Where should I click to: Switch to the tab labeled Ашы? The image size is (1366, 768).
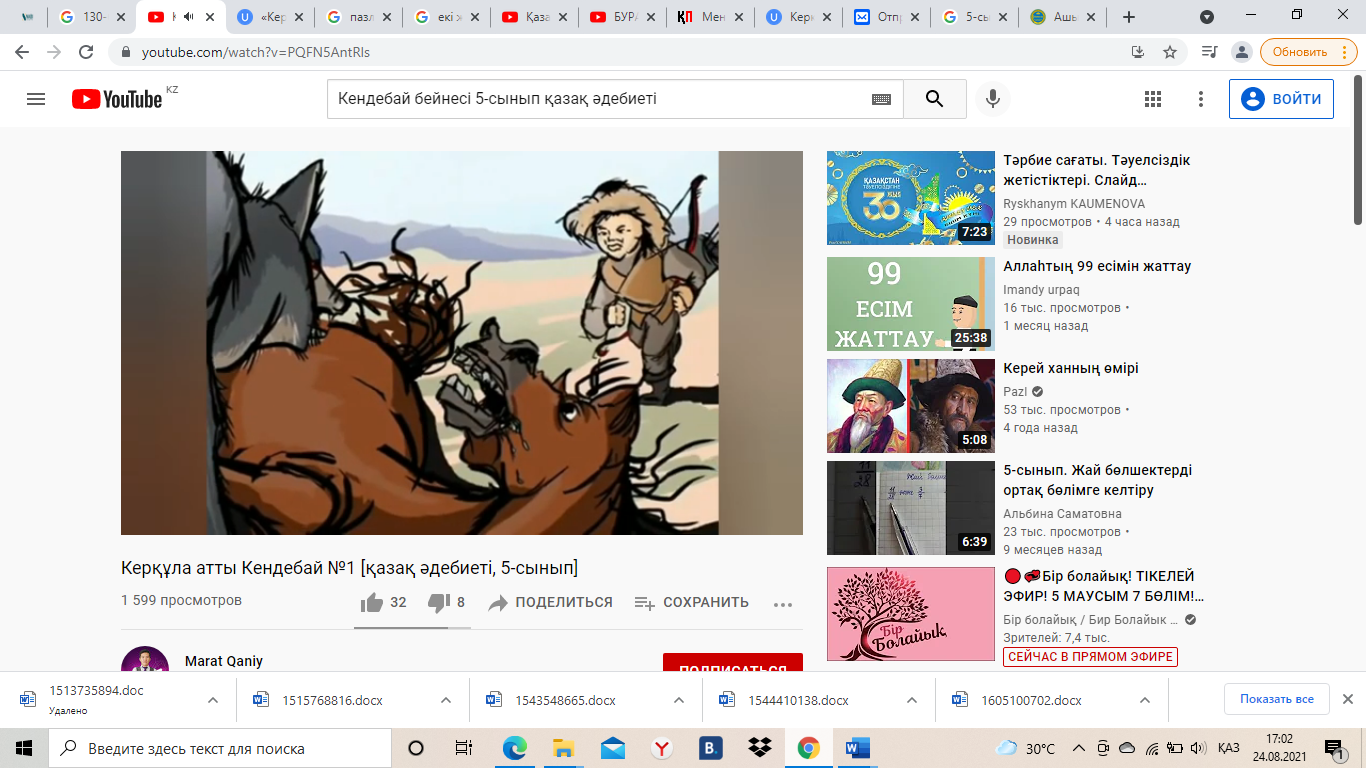tap(1063, 17)
